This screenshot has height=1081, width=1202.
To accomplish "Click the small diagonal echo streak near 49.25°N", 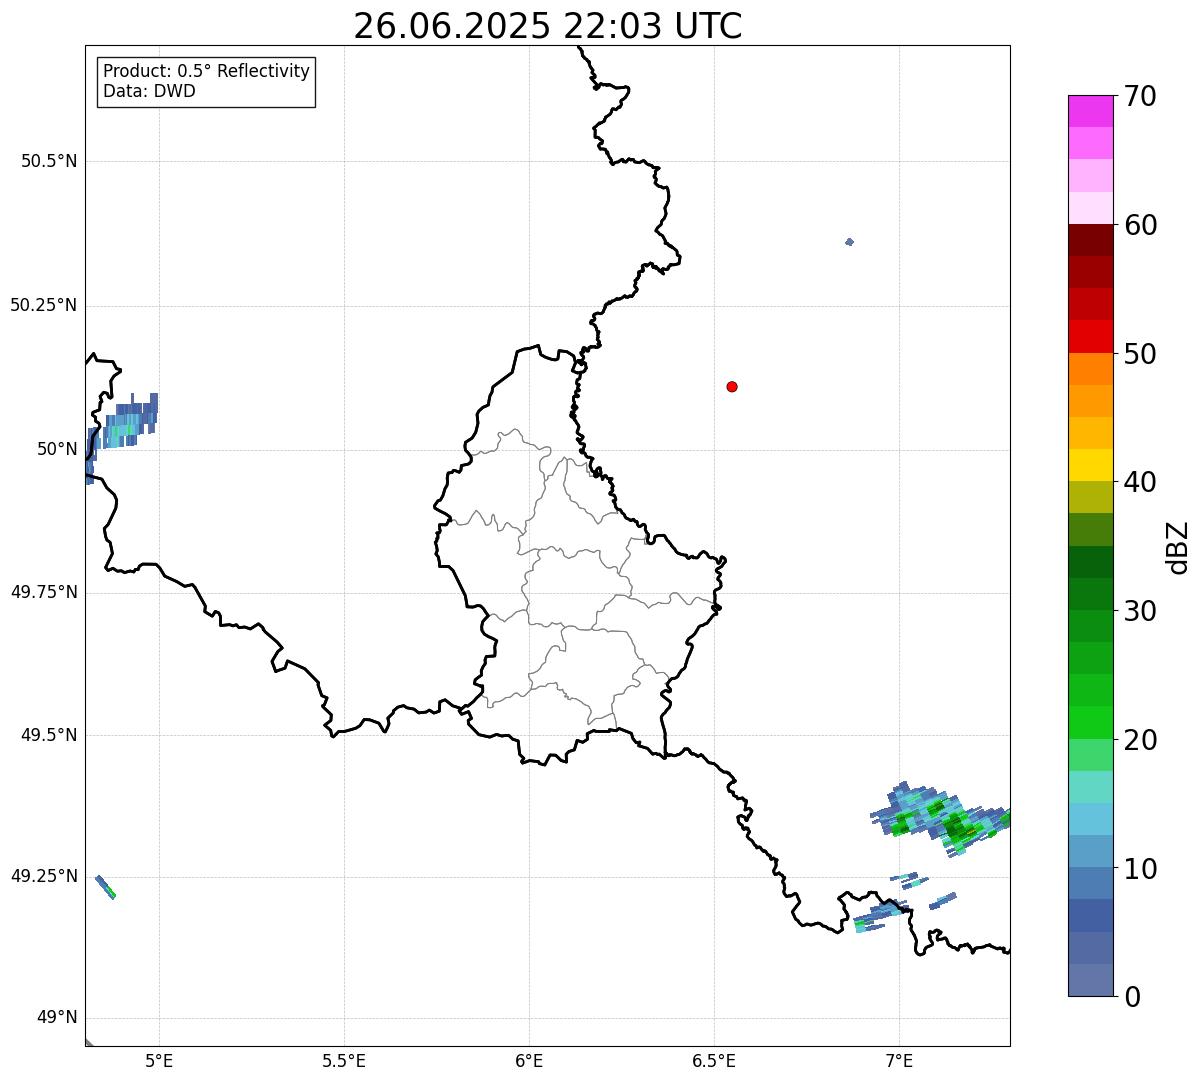I will (x=105, y=887).
